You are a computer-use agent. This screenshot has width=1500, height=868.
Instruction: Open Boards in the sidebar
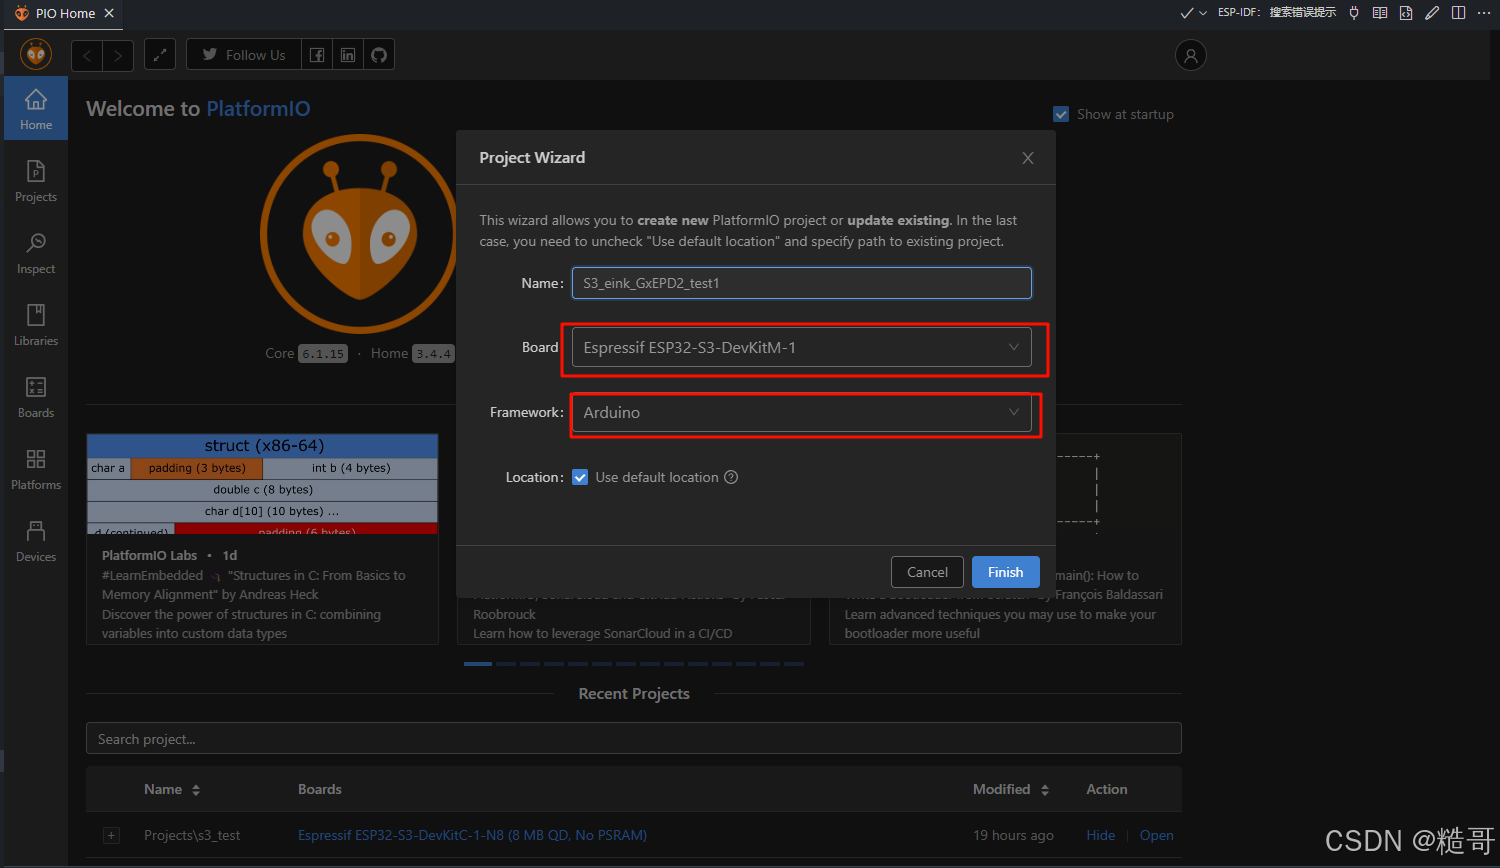[x=36, y=397]
